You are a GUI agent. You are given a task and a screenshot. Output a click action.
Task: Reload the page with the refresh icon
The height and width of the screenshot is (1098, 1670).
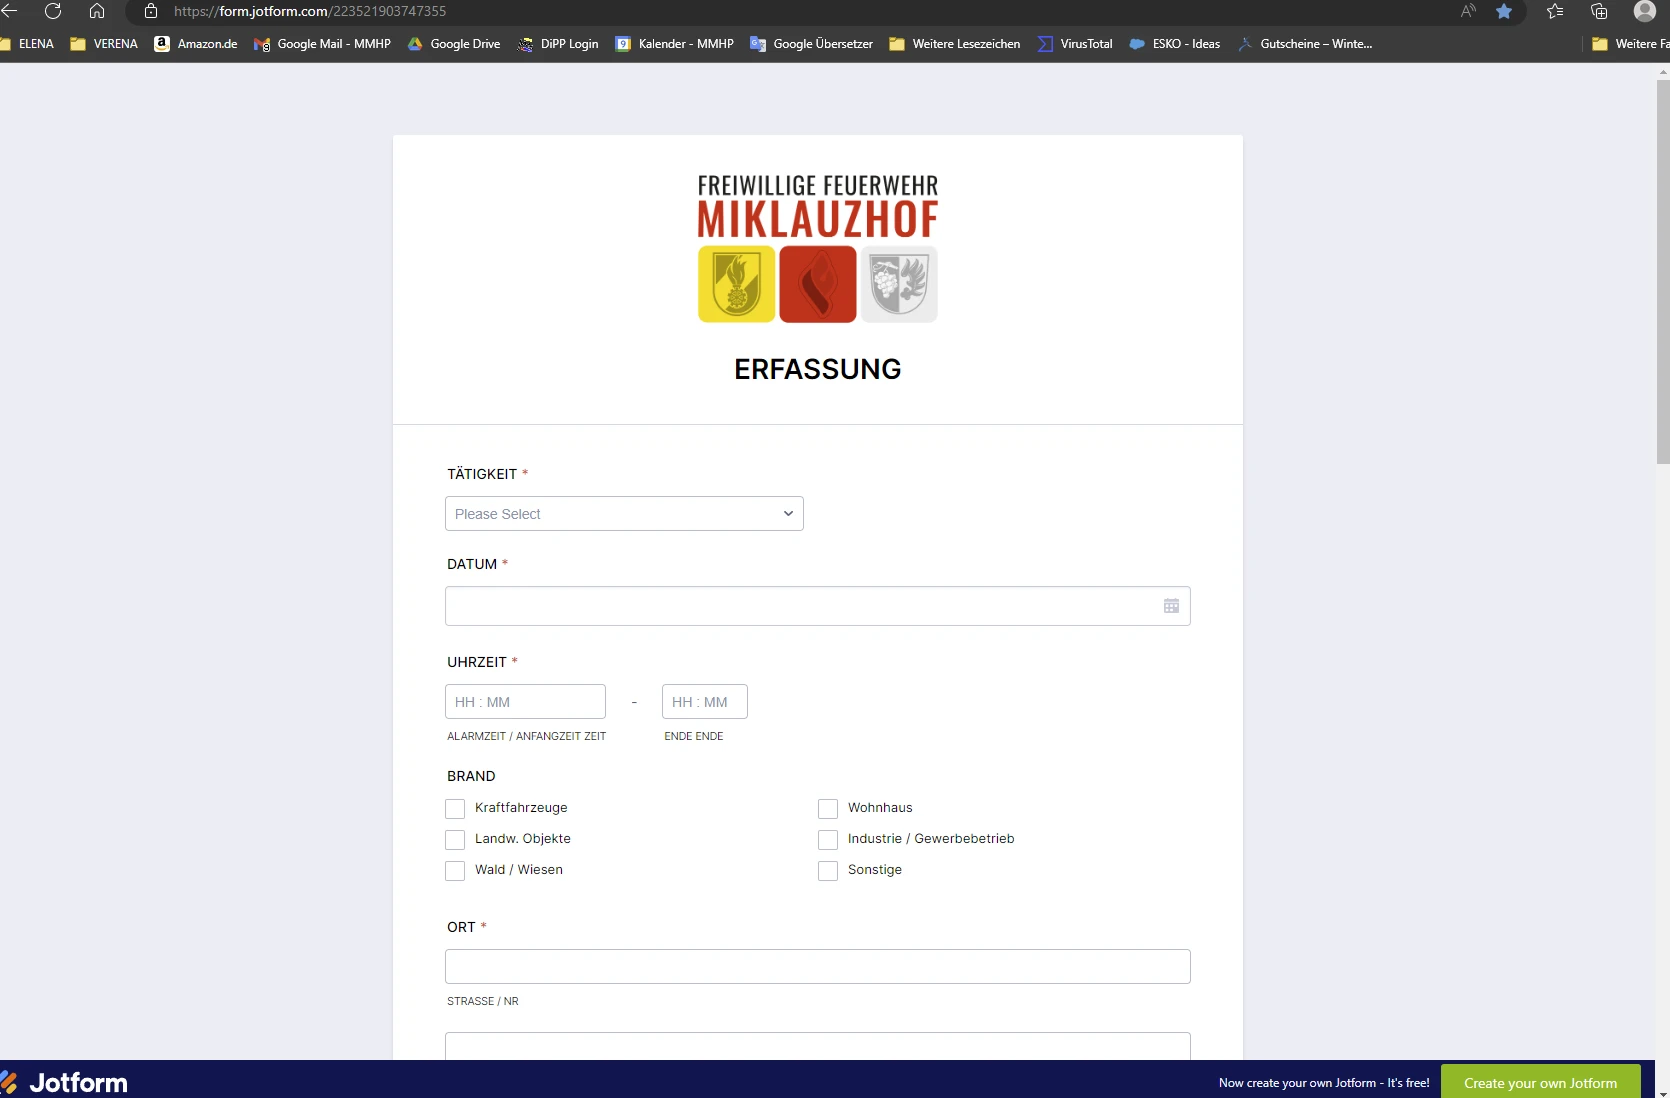[x=53, y=11]
